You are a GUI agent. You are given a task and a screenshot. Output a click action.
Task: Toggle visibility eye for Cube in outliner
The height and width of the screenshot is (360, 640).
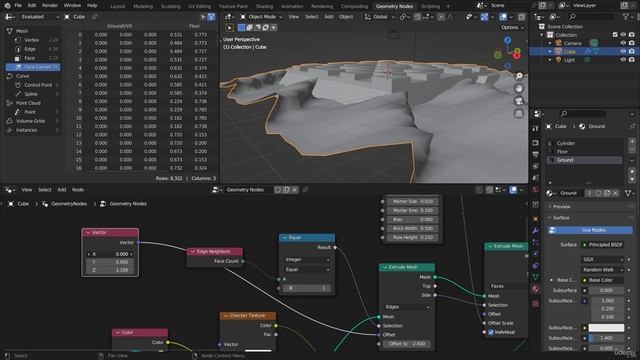point(623,51)
